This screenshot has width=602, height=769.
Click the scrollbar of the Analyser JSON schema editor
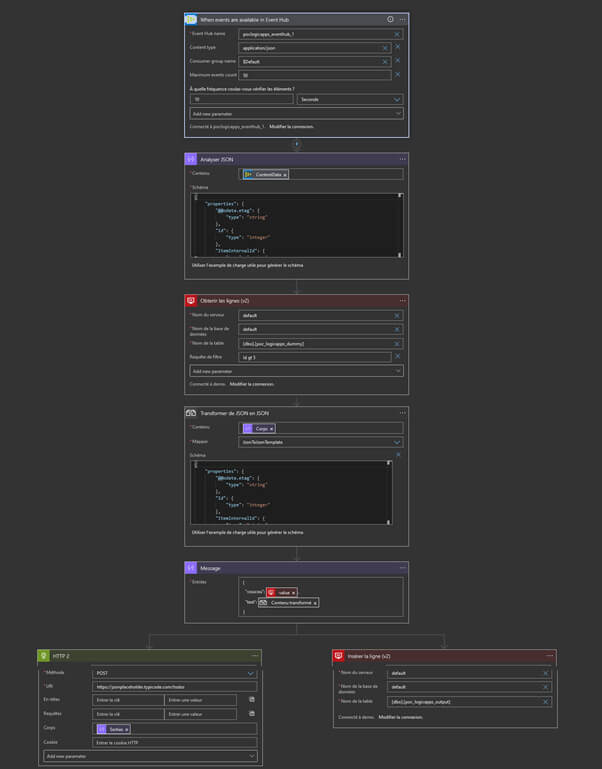tap(400, 225)
